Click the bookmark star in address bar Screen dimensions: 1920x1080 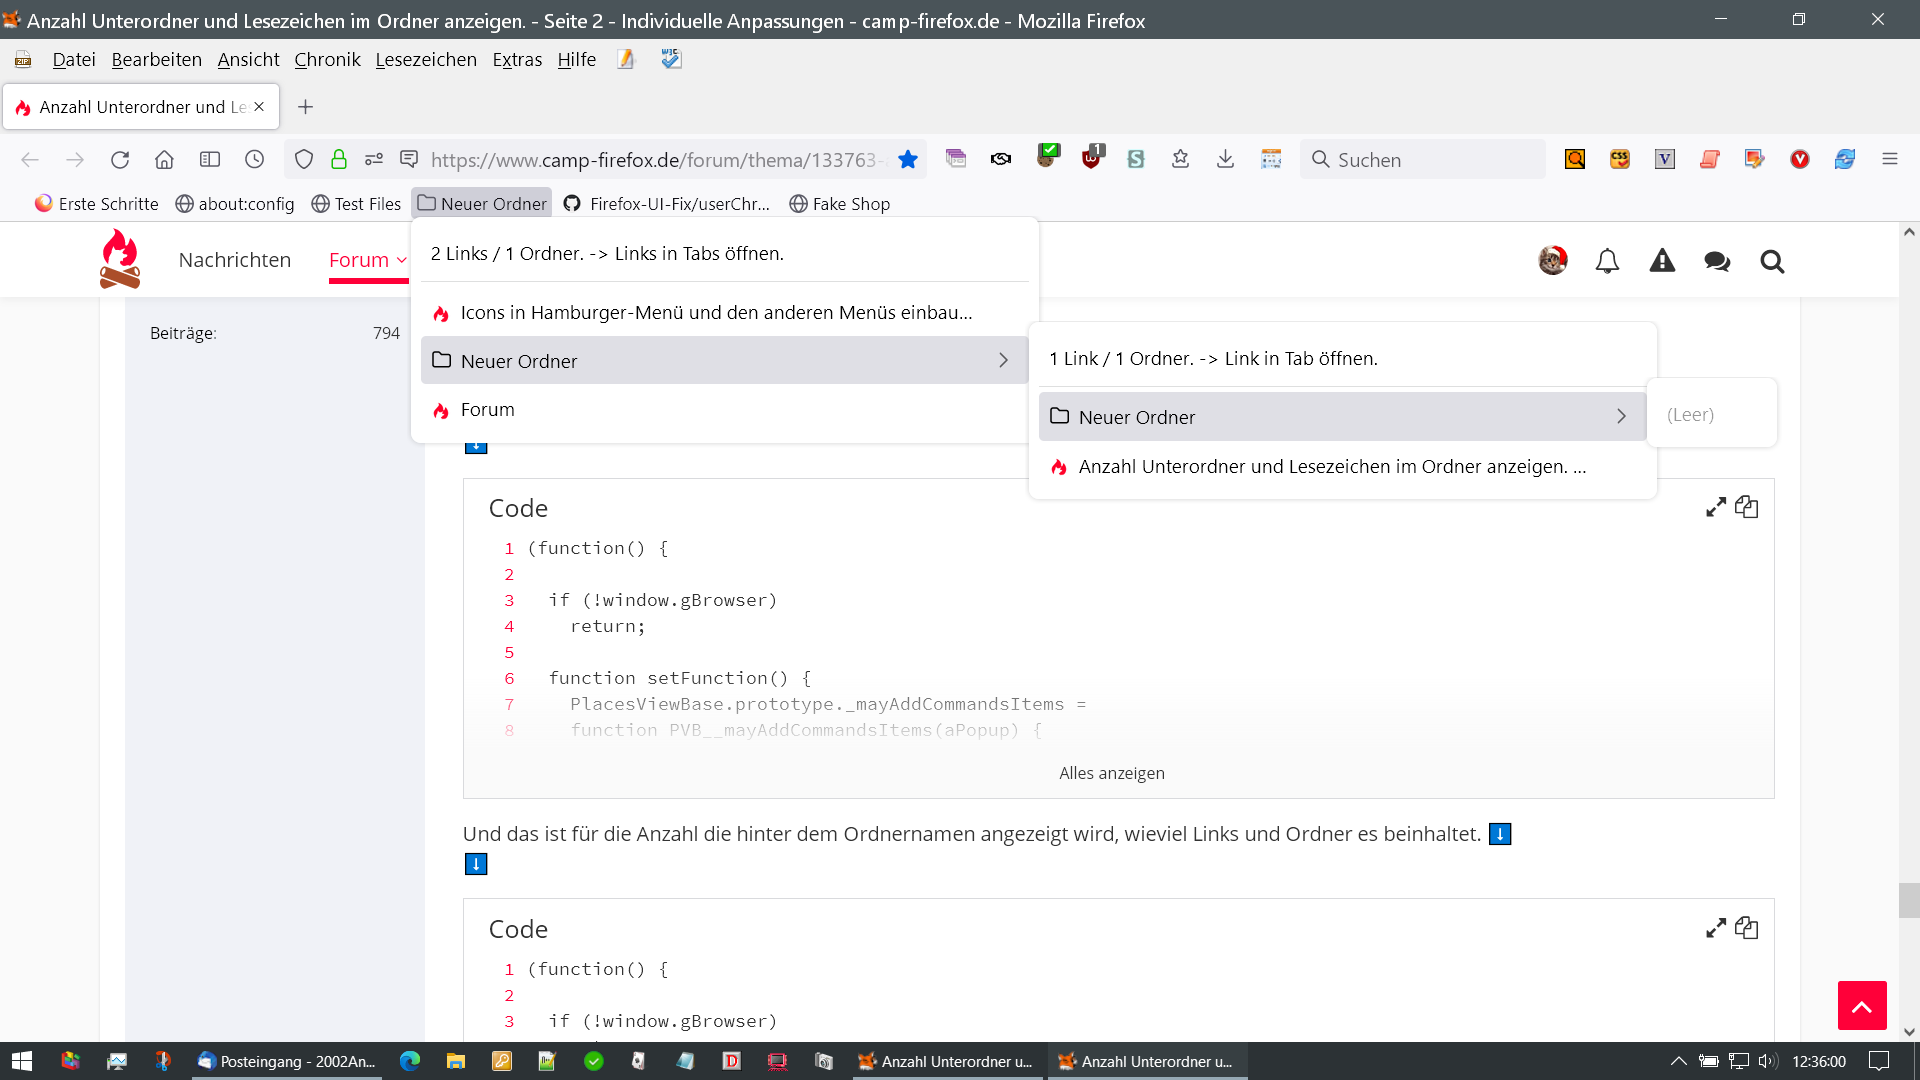click(908, 160)
